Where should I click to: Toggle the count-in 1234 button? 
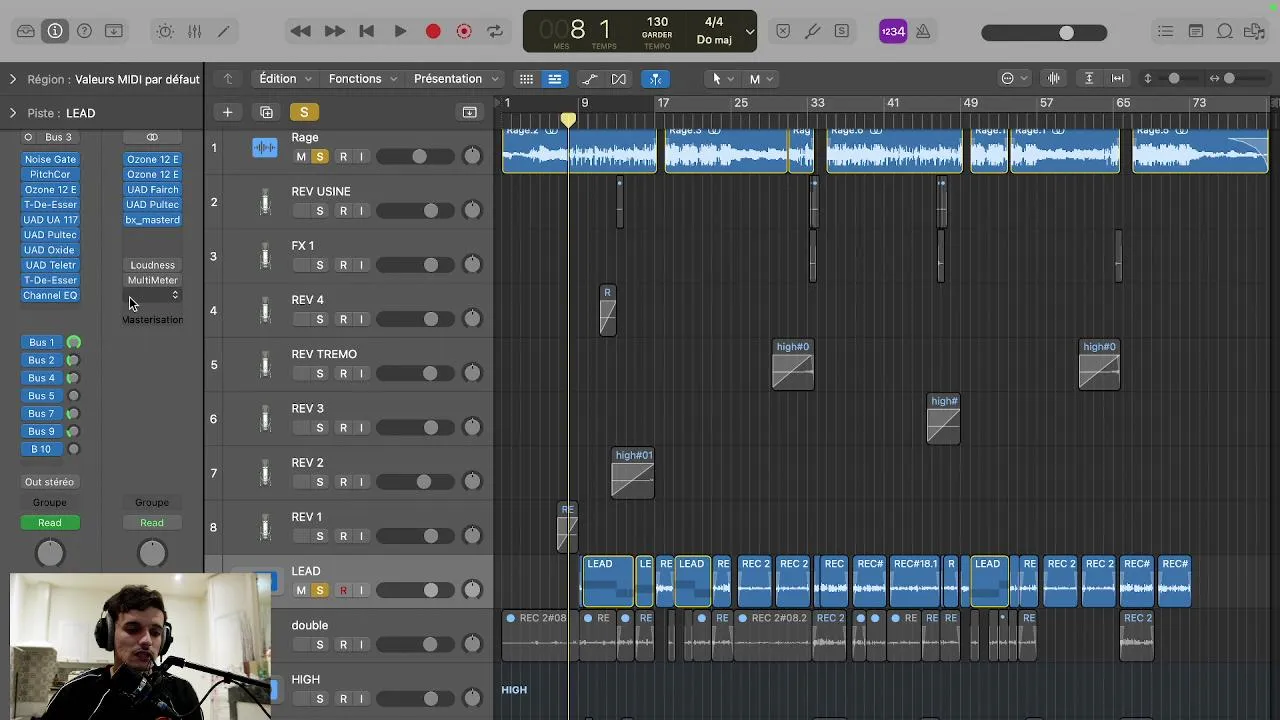(893, 31)
